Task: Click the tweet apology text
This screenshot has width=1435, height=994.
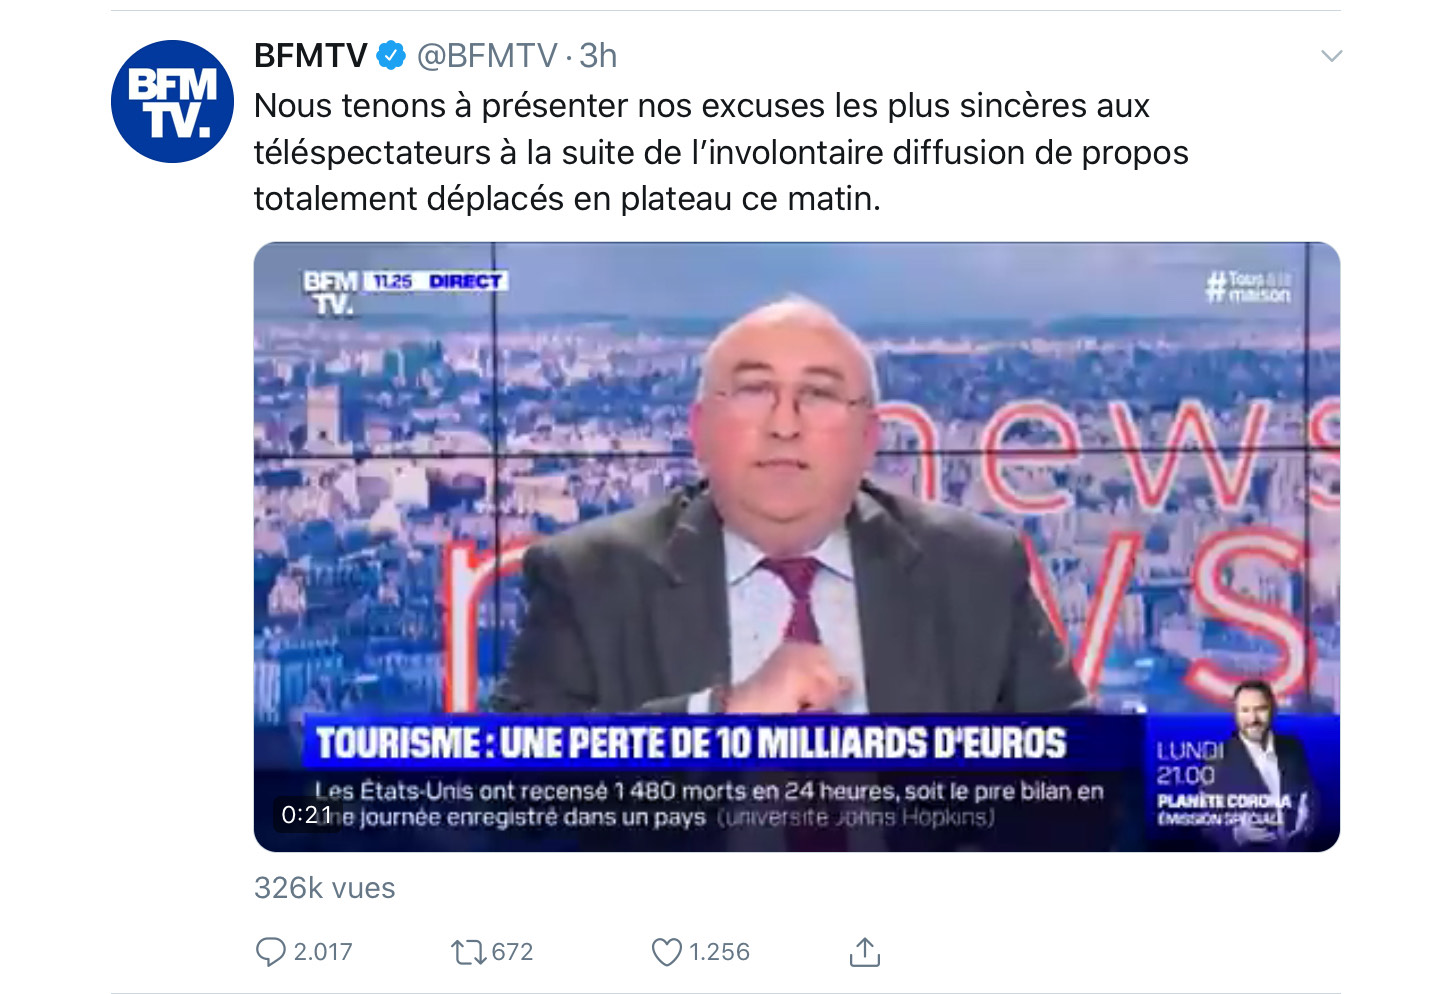Action: point(721,152)
